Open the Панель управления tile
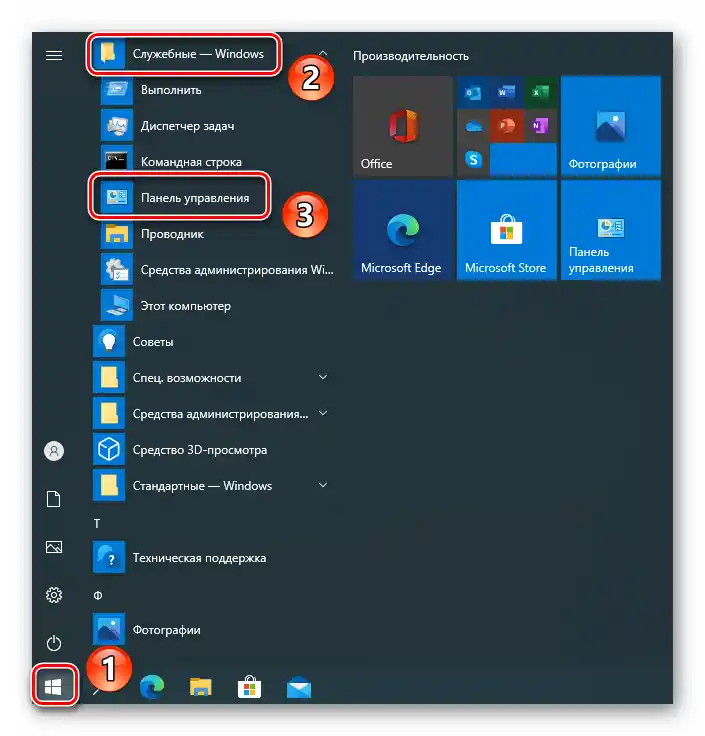Screen dimensions: 705x736 tap(611, 230)
